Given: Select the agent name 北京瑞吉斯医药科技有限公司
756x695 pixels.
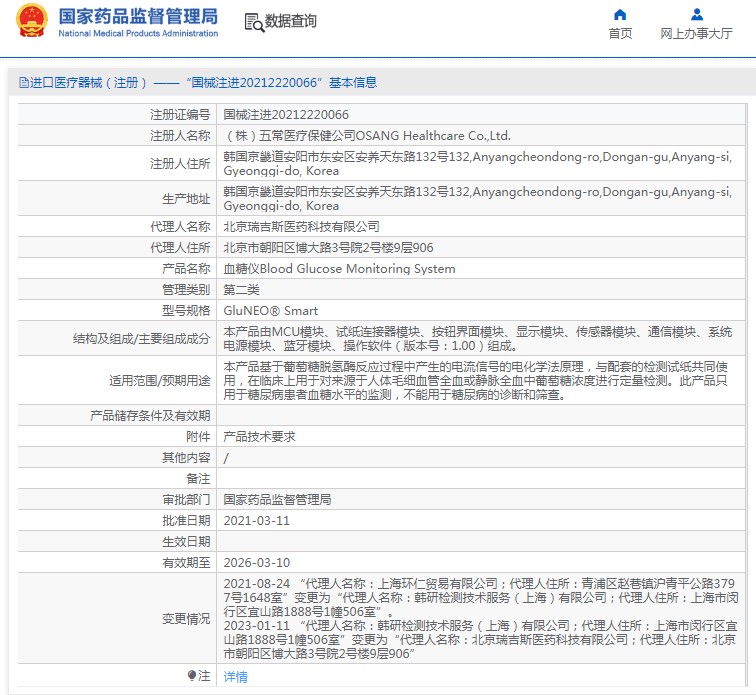Looking at the screenshot, I should (x=301, y=227).
